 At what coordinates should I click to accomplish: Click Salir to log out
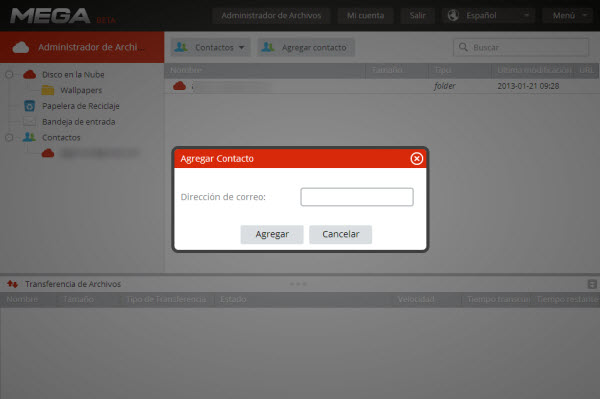[x=417, y=16]
